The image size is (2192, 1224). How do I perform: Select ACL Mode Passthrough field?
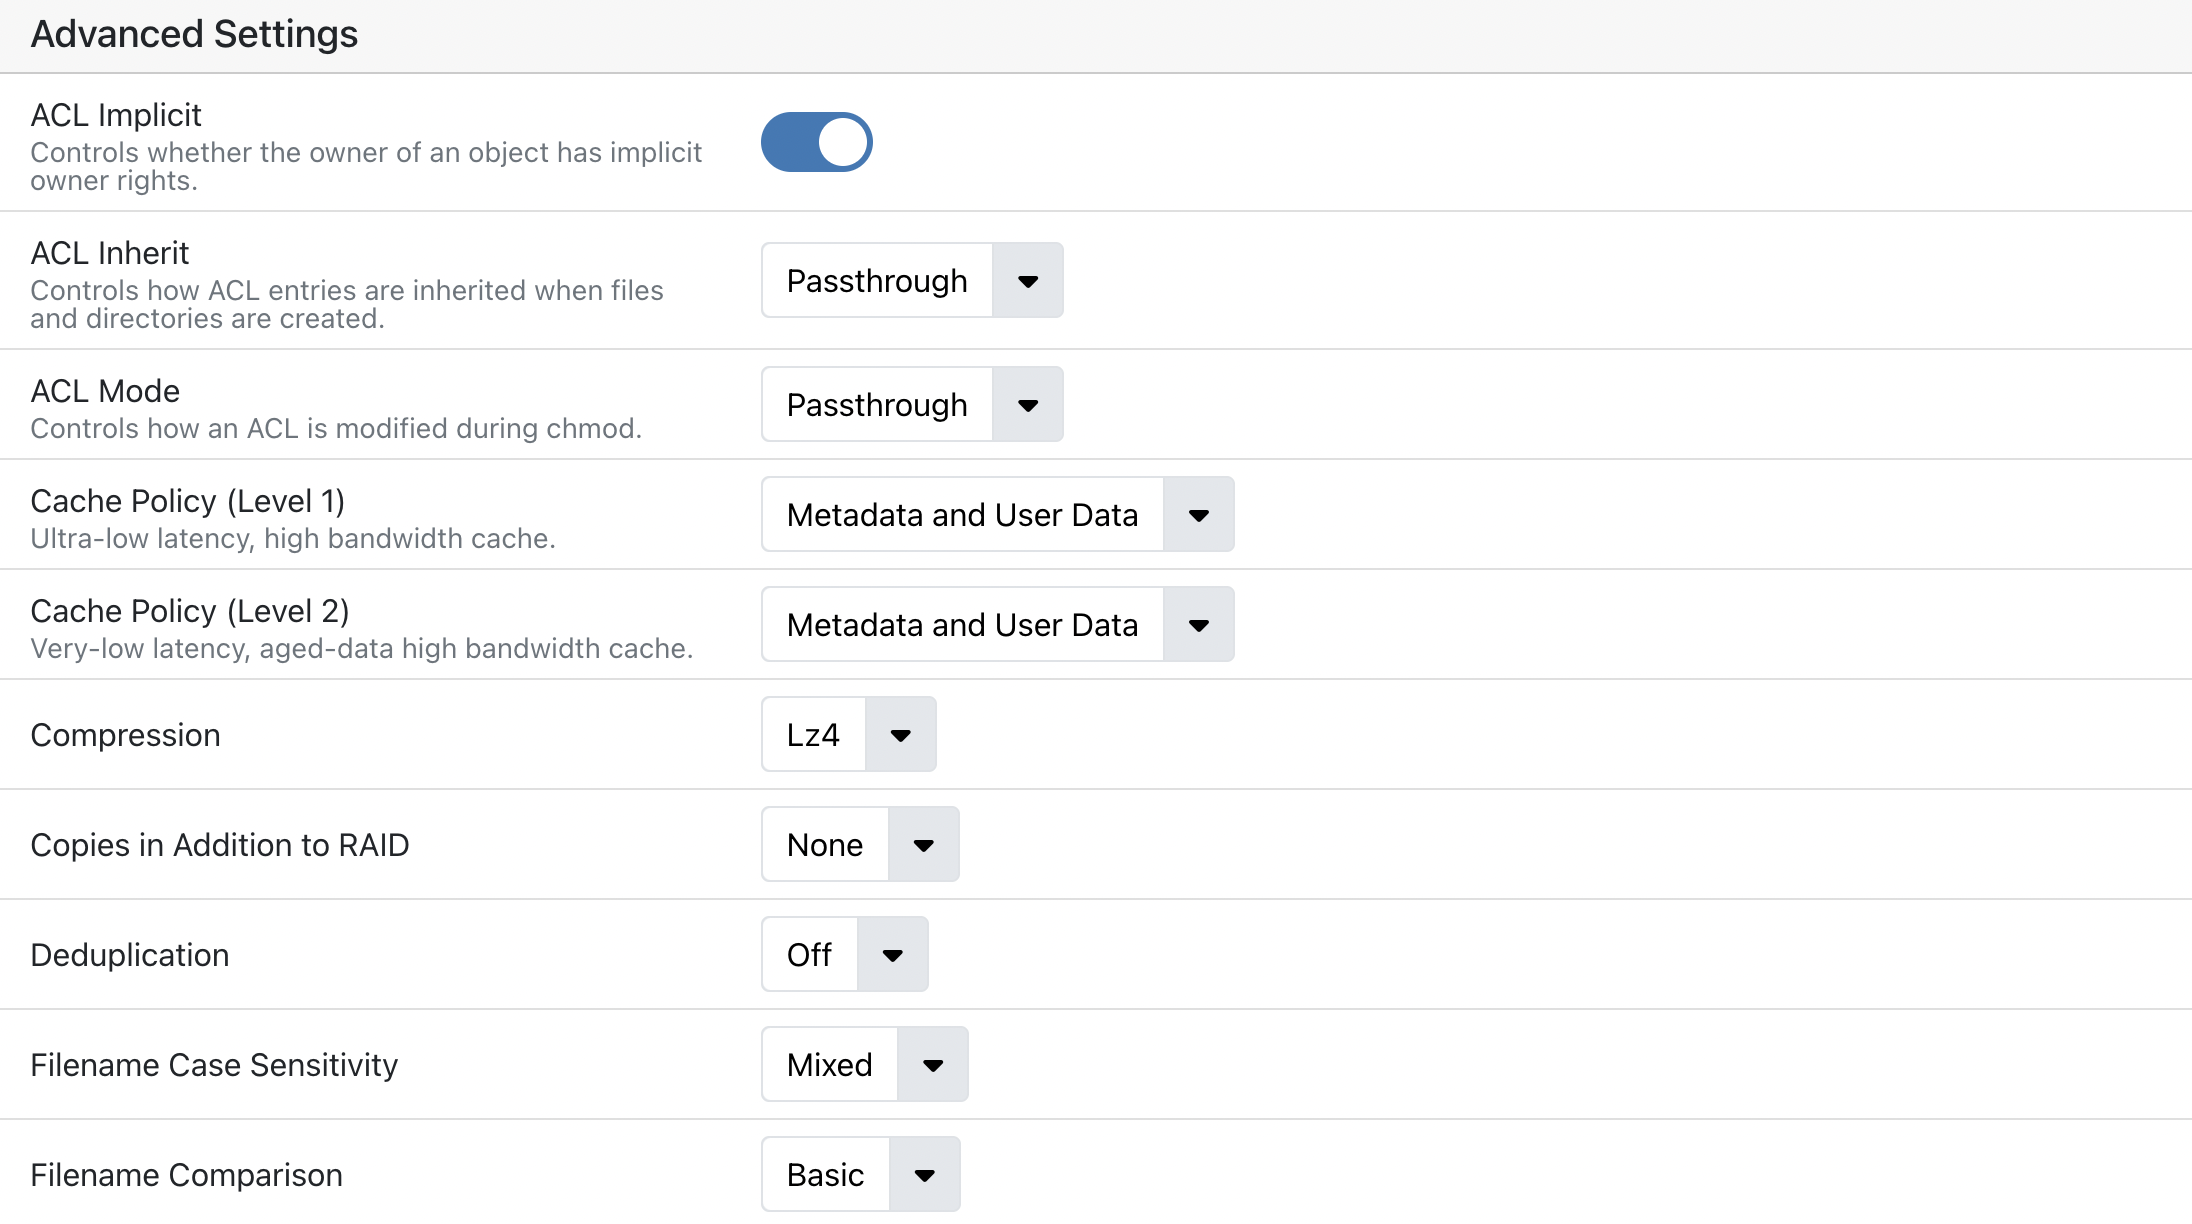click(877, 405)
